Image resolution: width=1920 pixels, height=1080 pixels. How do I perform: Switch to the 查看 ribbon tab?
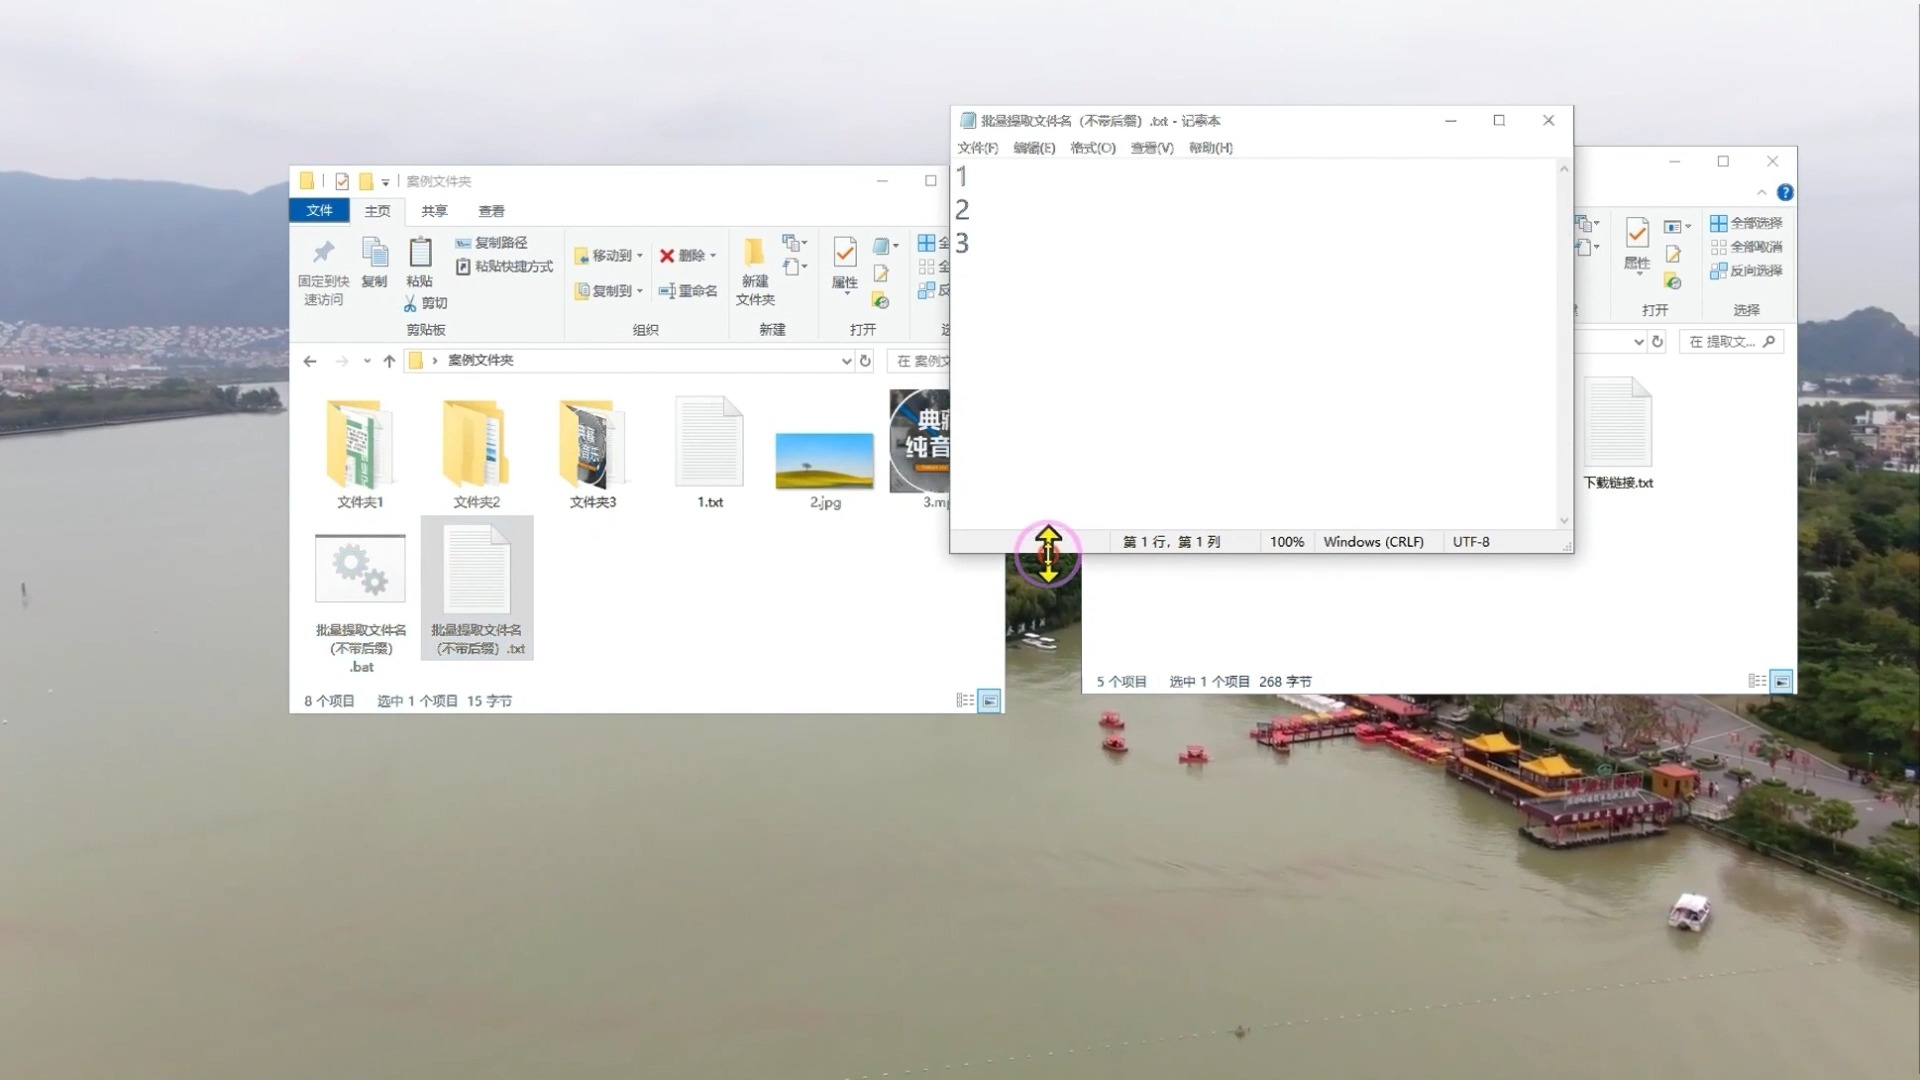(491, 211)
